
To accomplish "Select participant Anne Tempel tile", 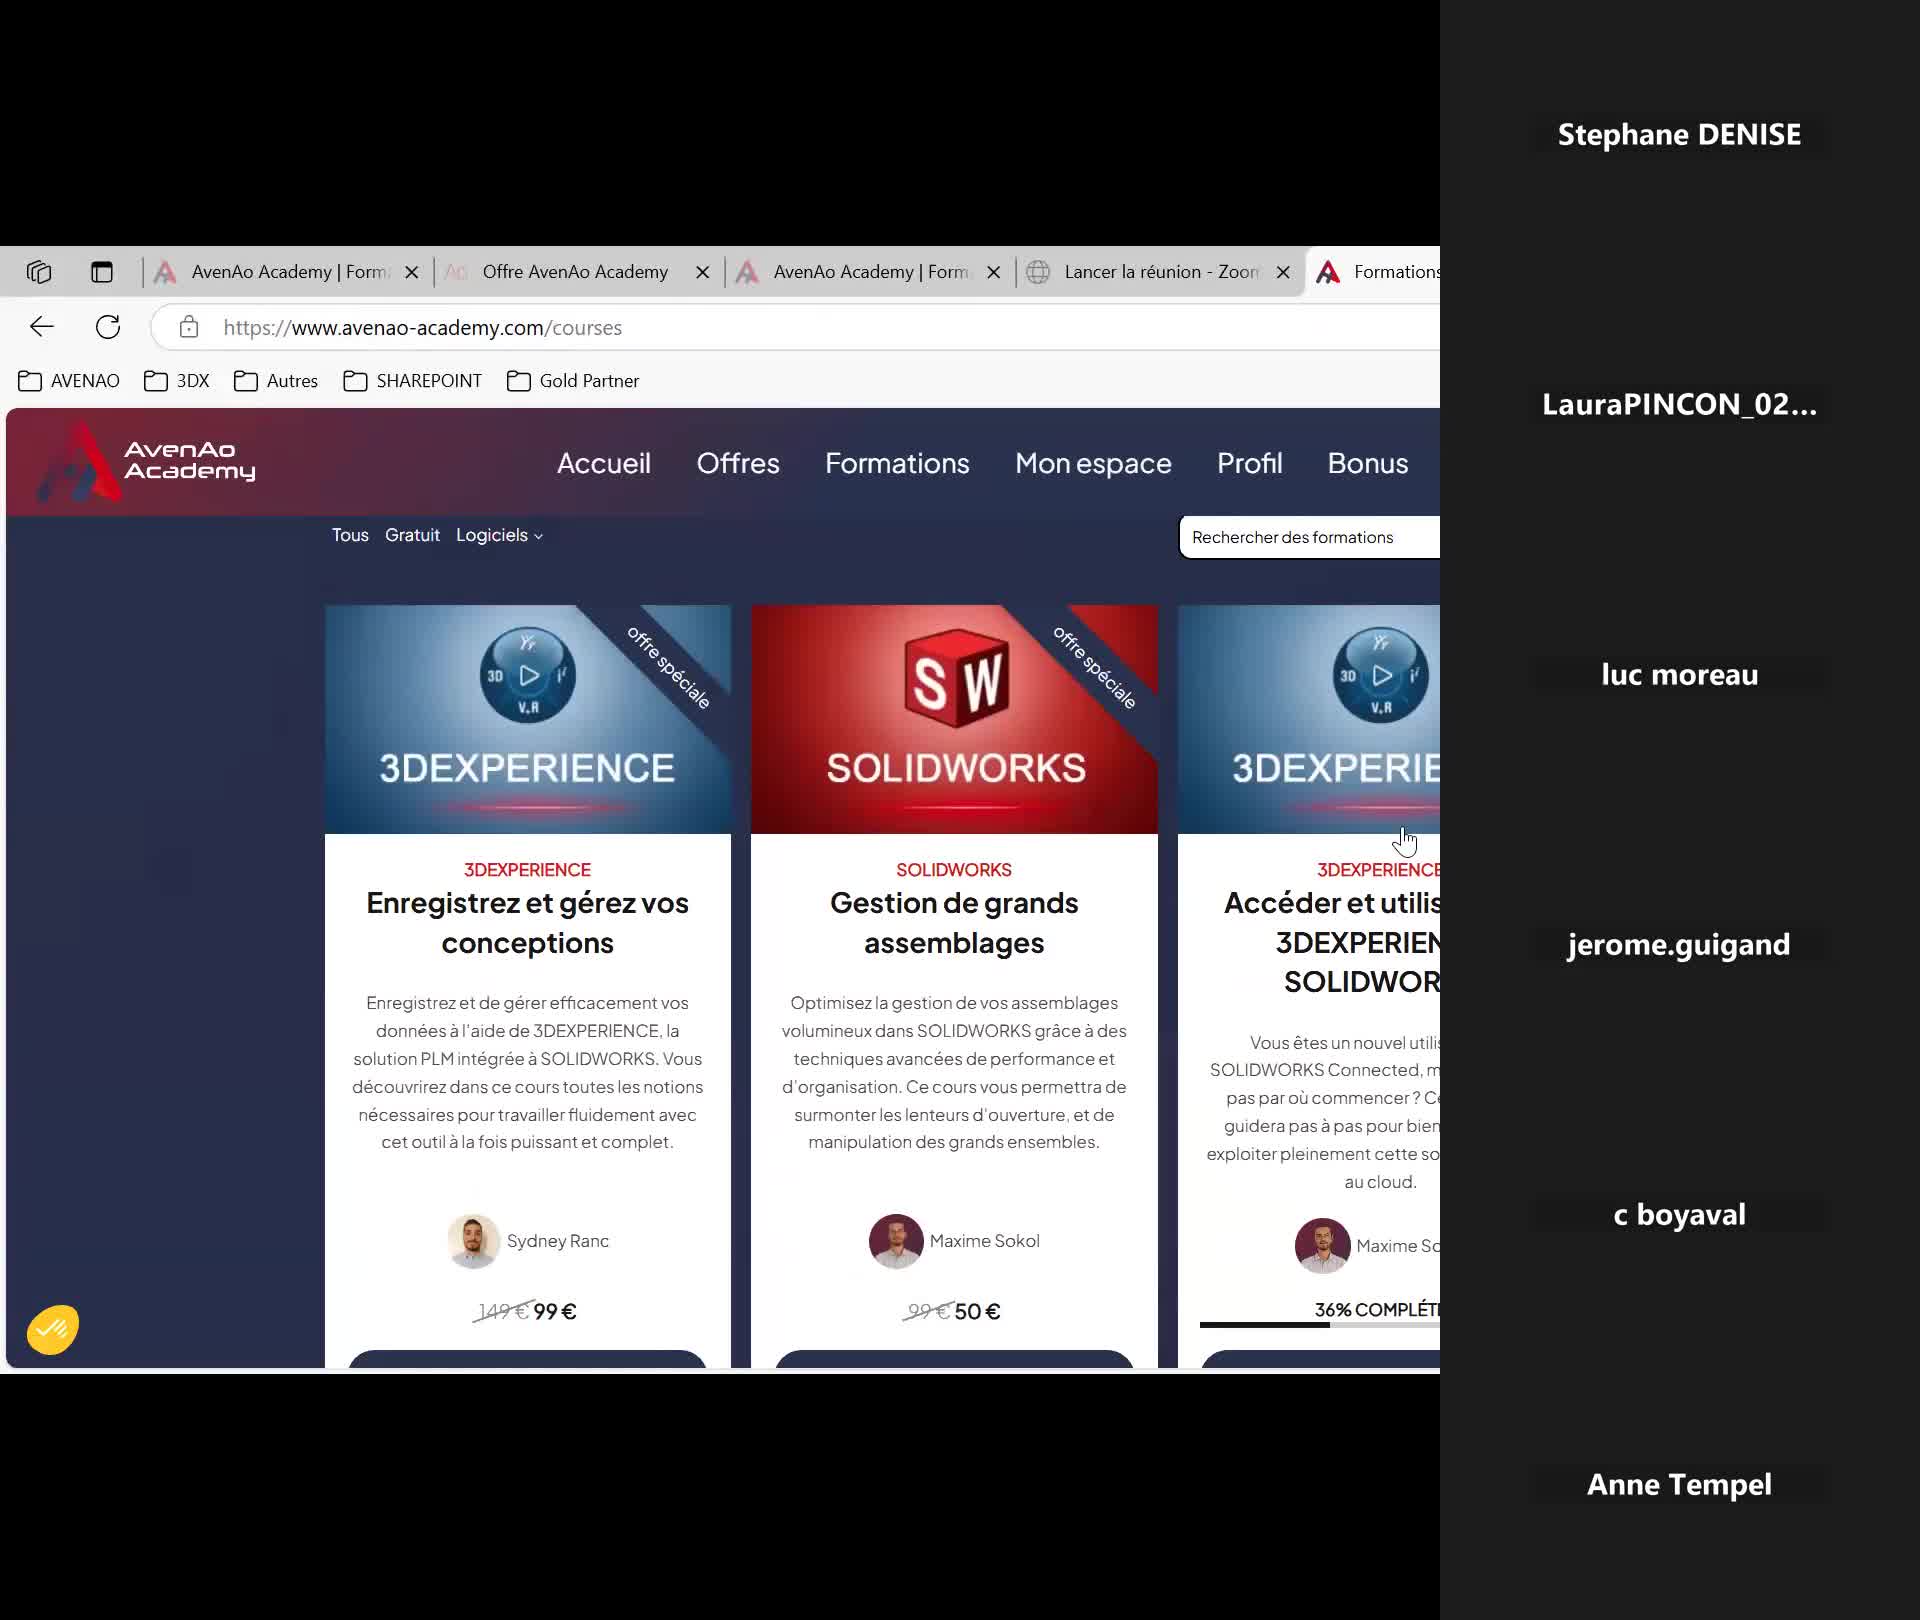I will pyautogui.click(x=1679, y=1485).
